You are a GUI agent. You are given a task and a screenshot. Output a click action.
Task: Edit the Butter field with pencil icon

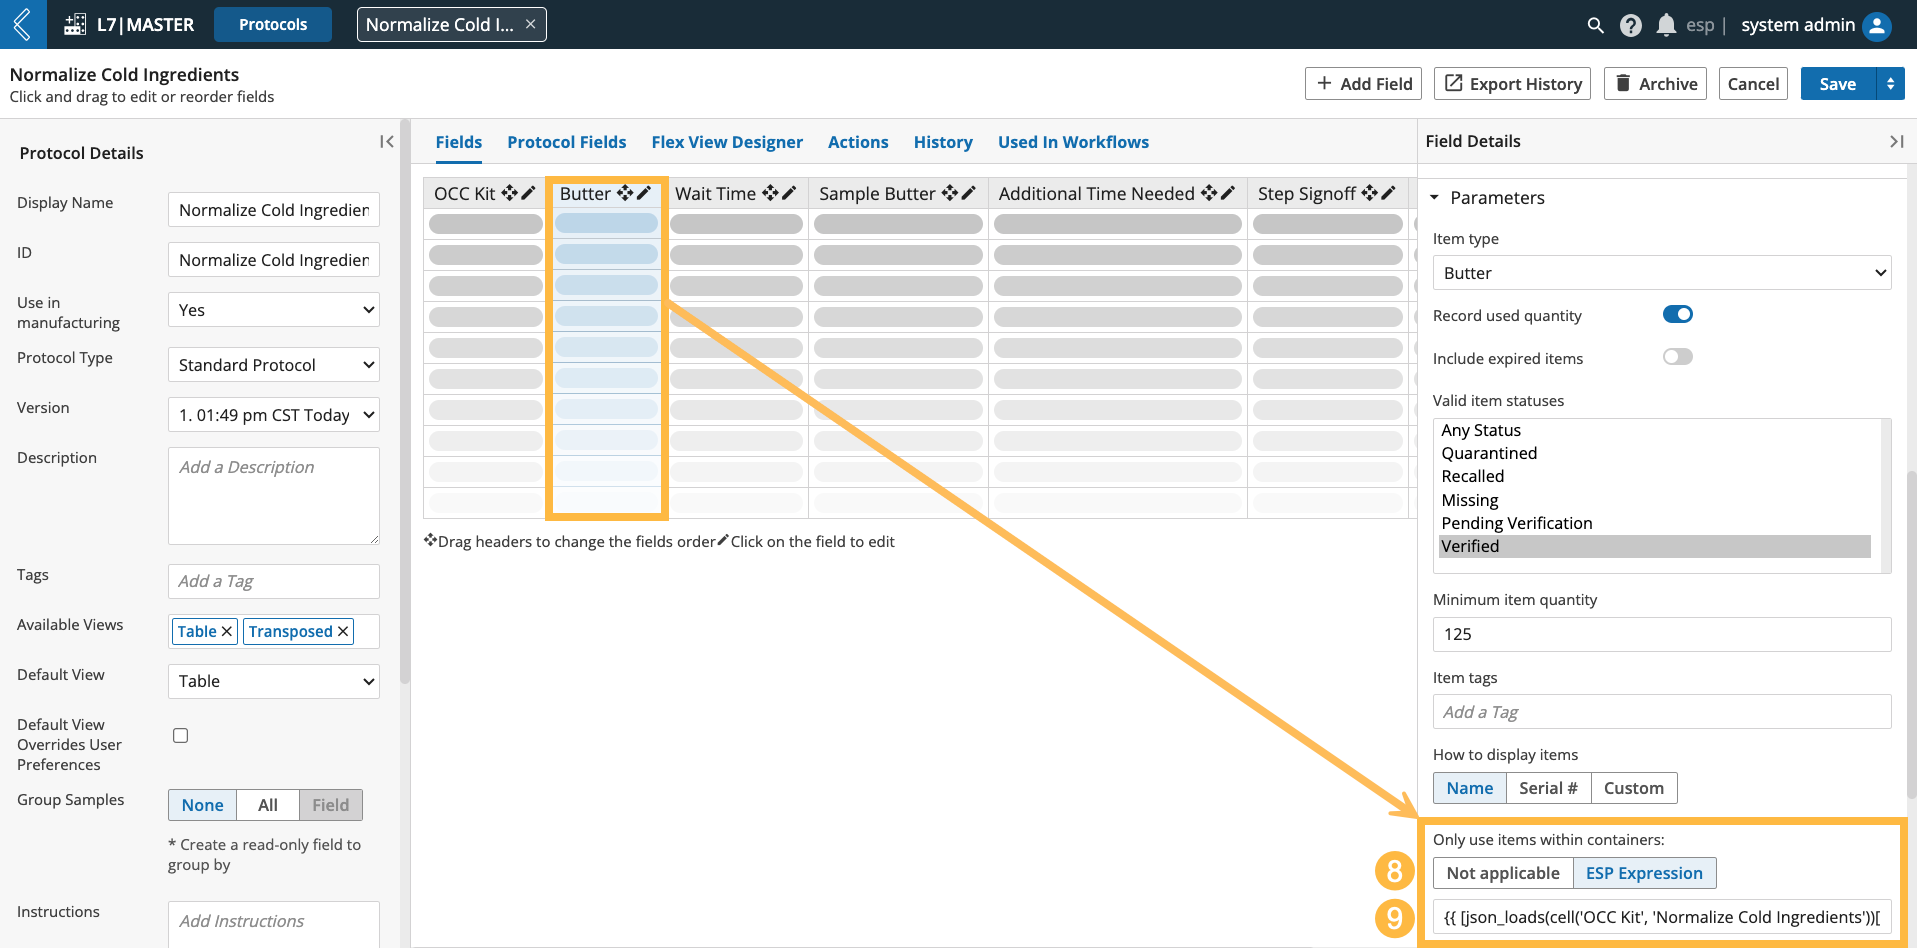pyautogui.click(x=643, y=193)
